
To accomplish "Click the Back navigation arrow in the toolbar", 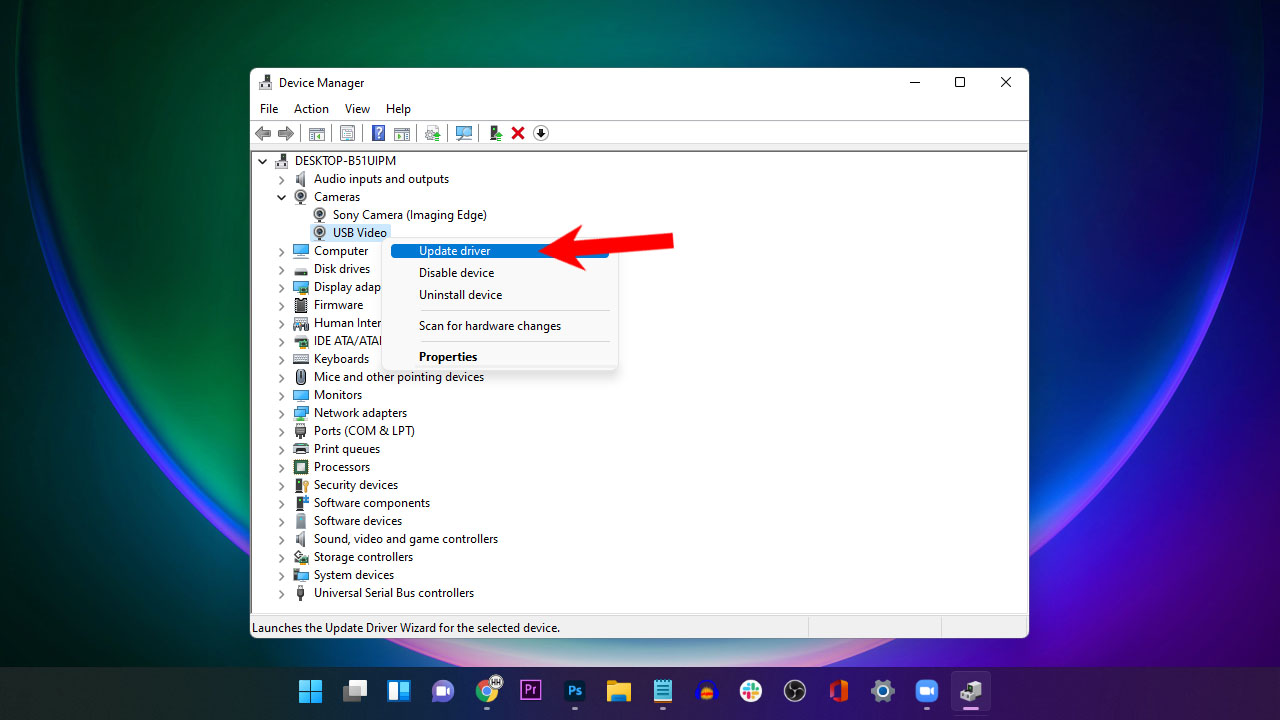I will pyautogui.click(x=263, y=133).
